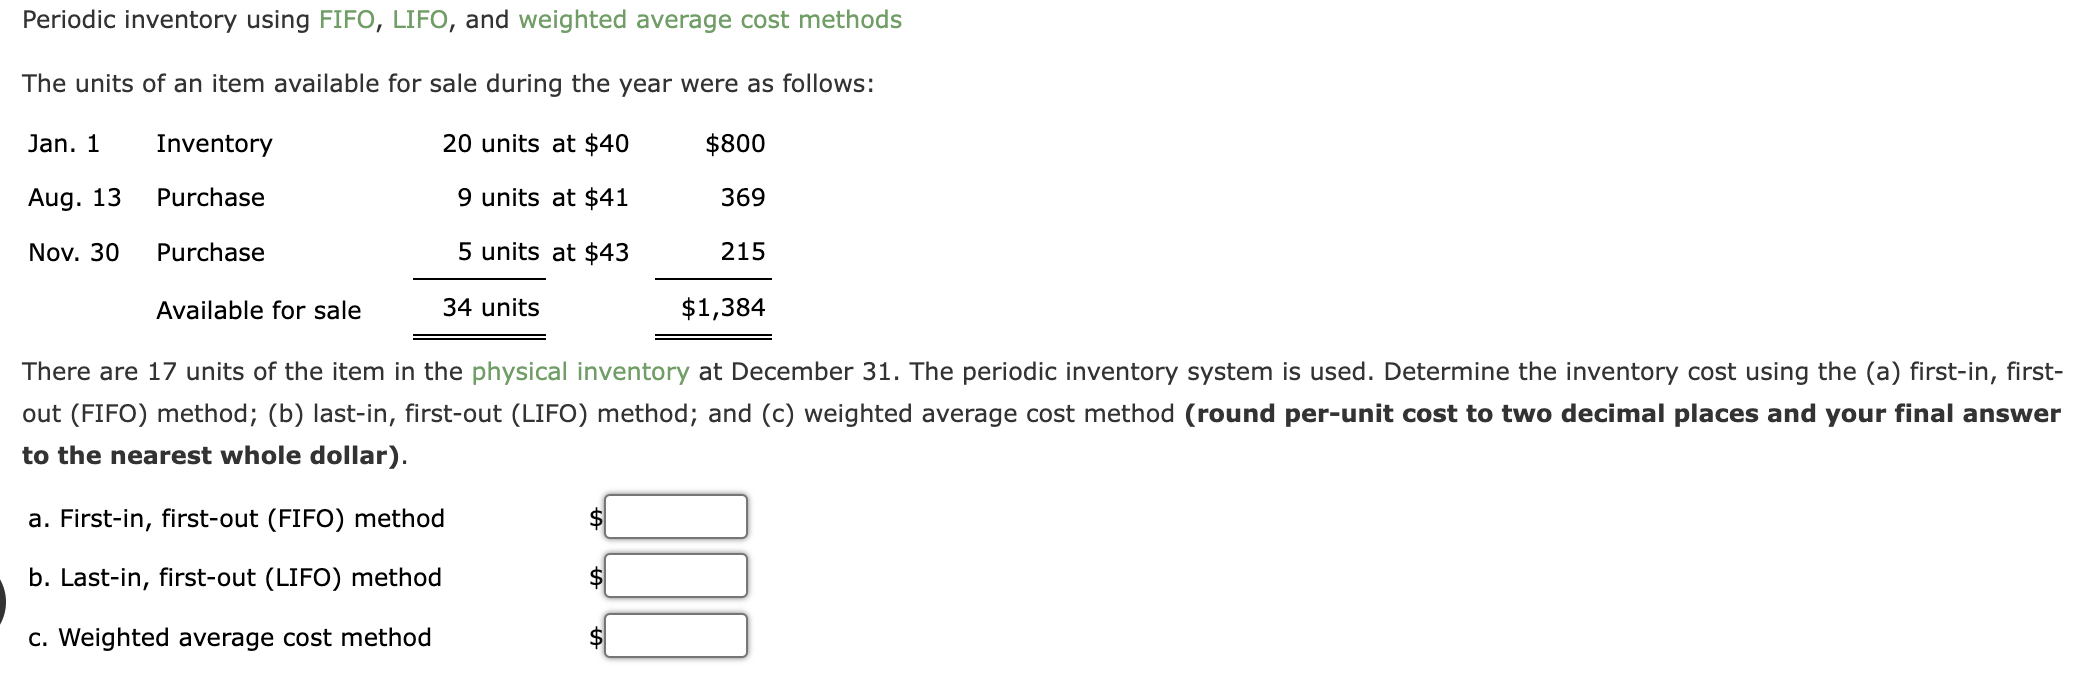Select the Aug. 13 Purchase row
The width and height of the screenshot is (2100, 688).
400,197
